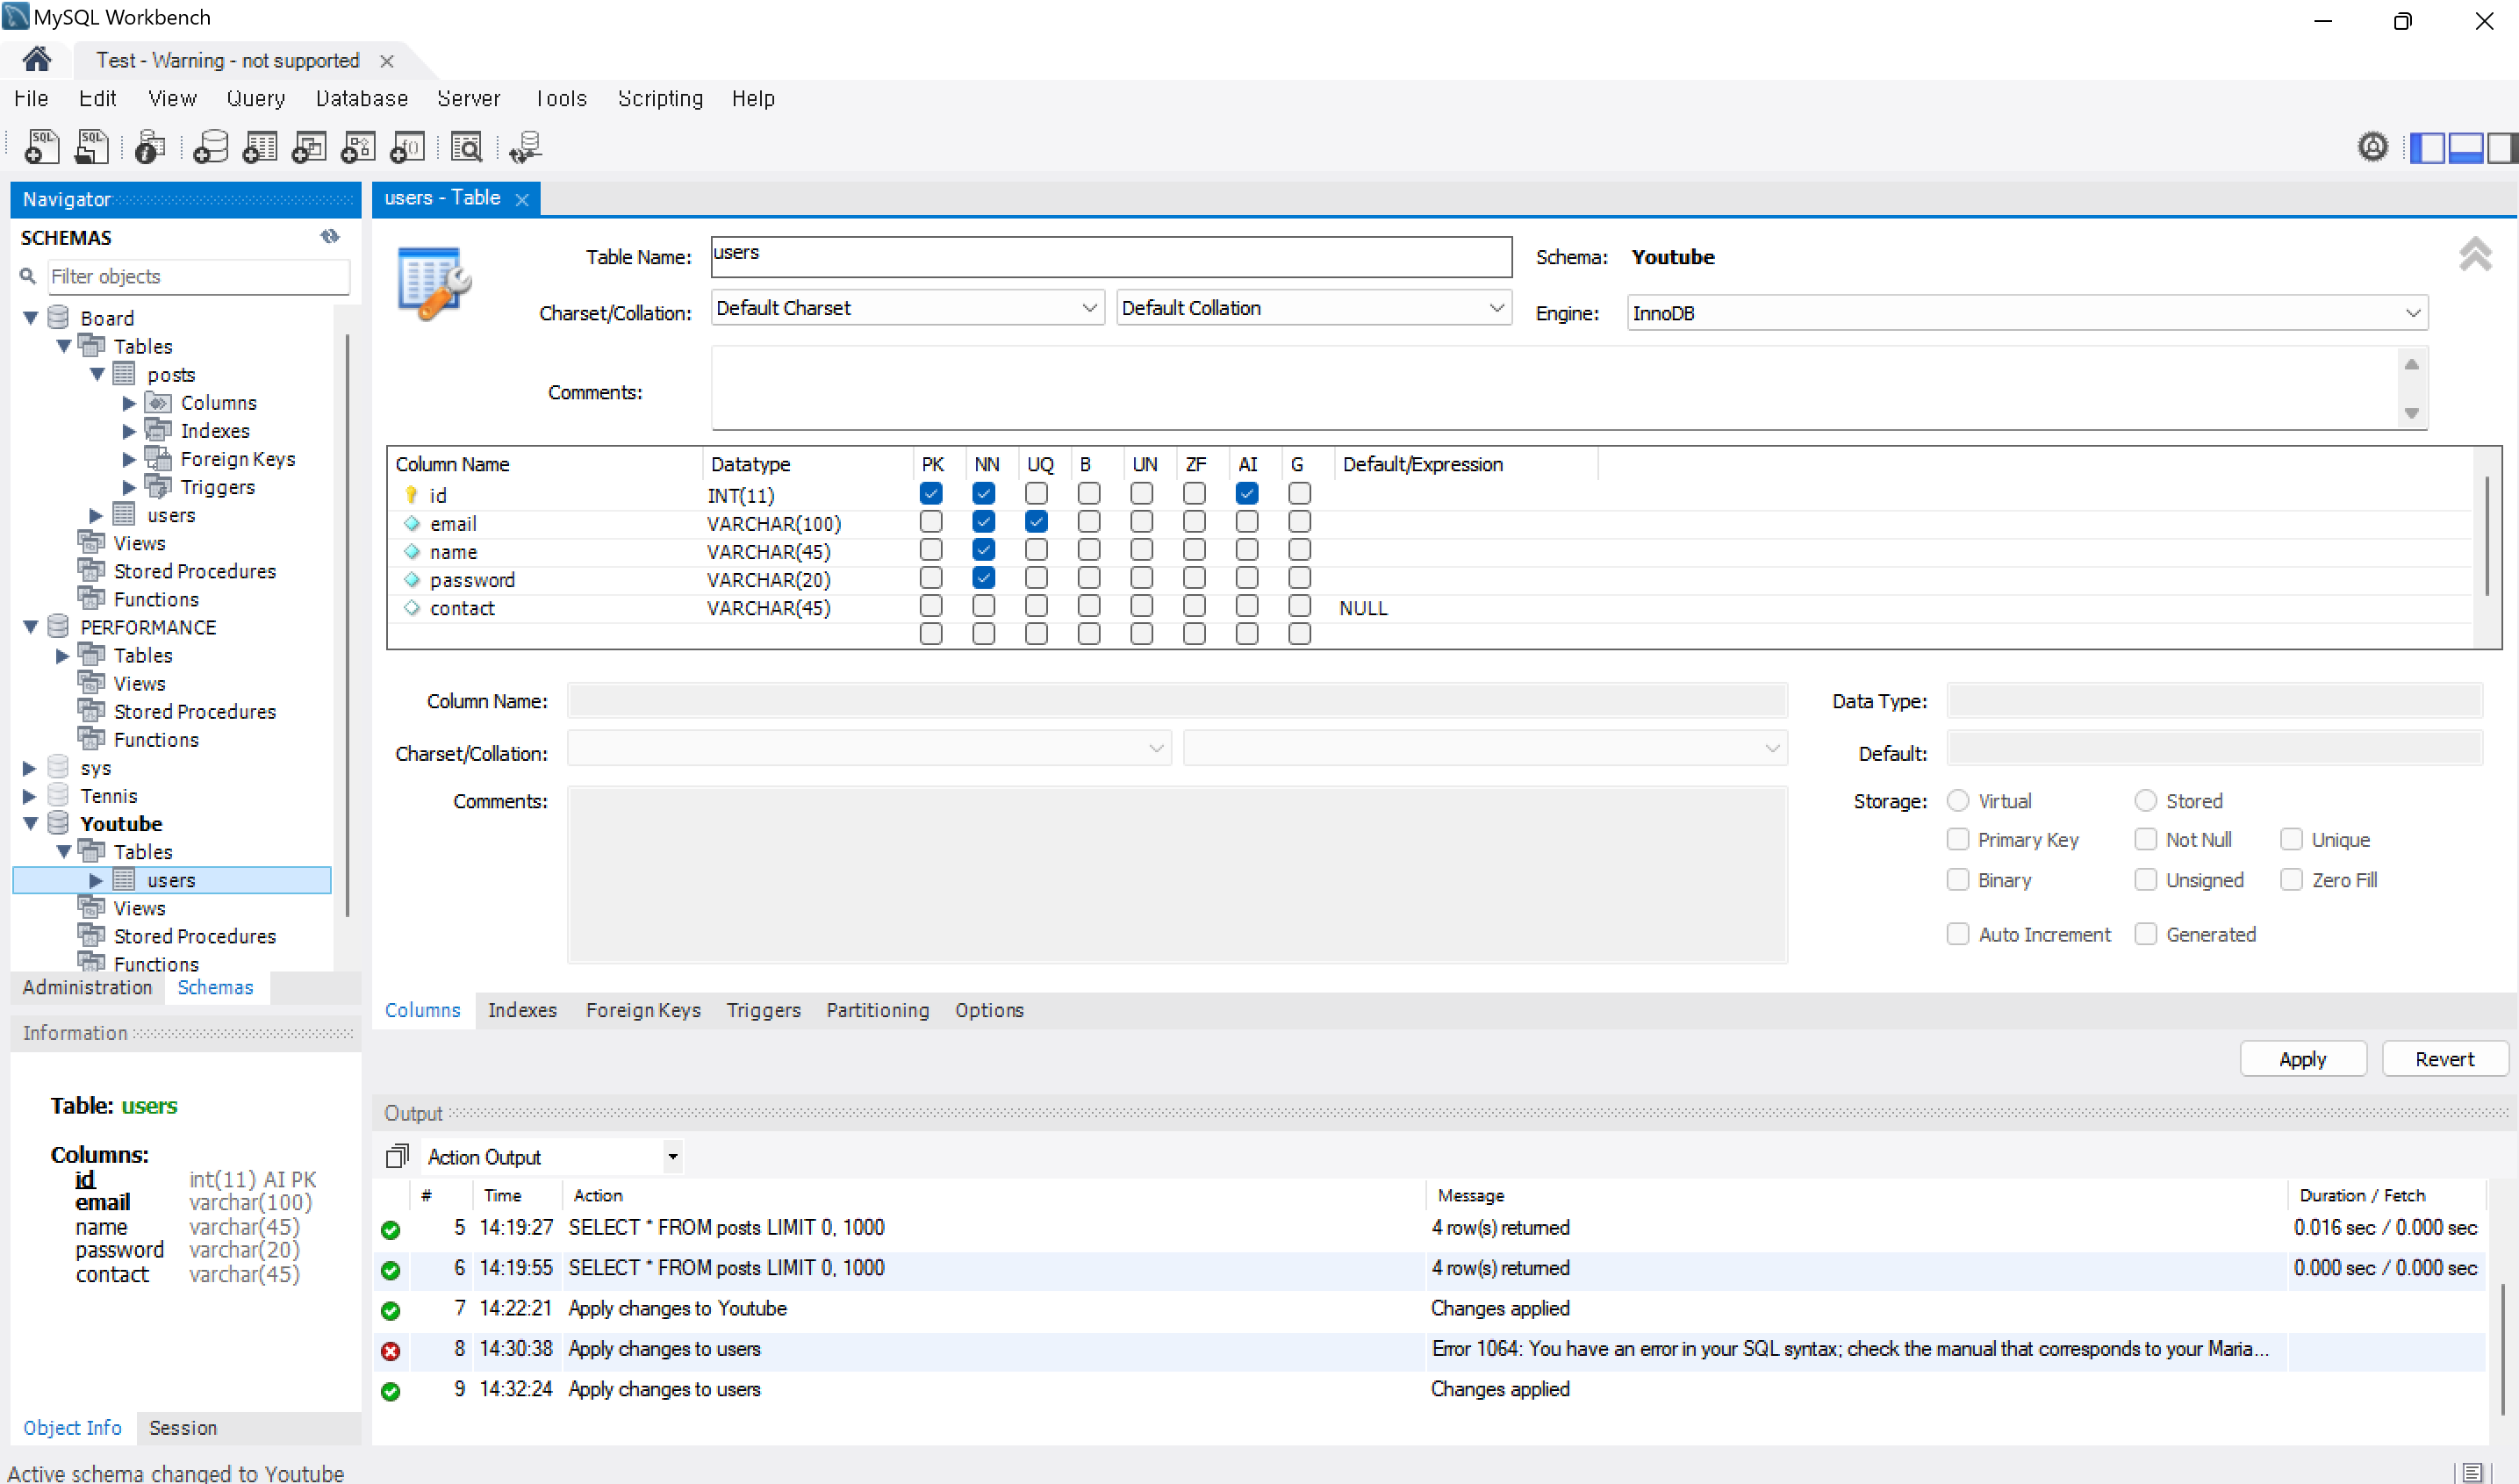Open search table data icon
Screen dimensions: 2519x1484
[x=466, y=147]
